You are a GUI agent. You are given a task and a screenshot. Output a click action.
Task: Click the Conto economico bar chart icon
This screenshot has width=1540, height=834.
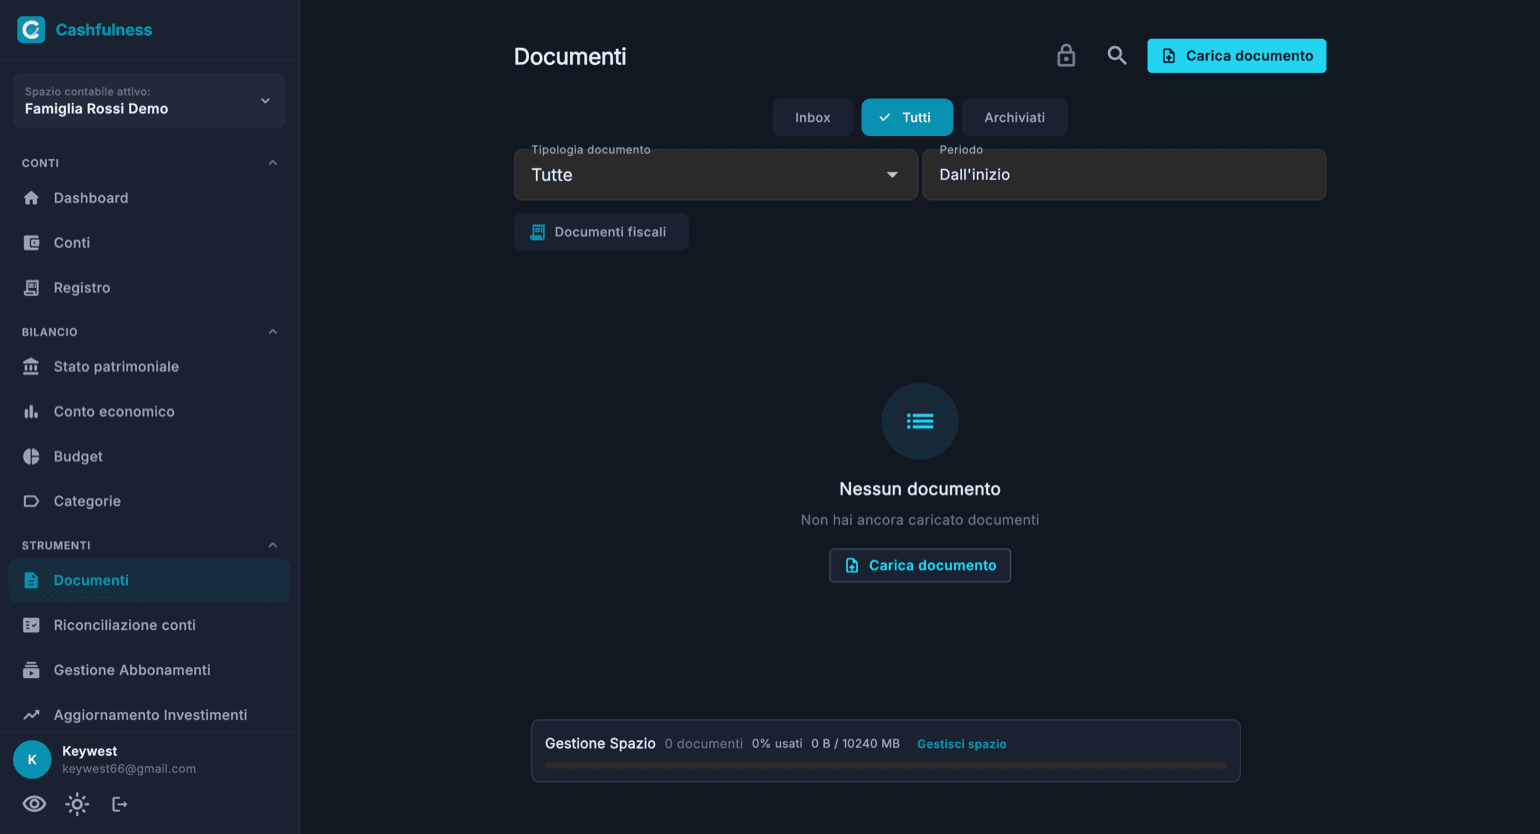click(x=31, y=412)
